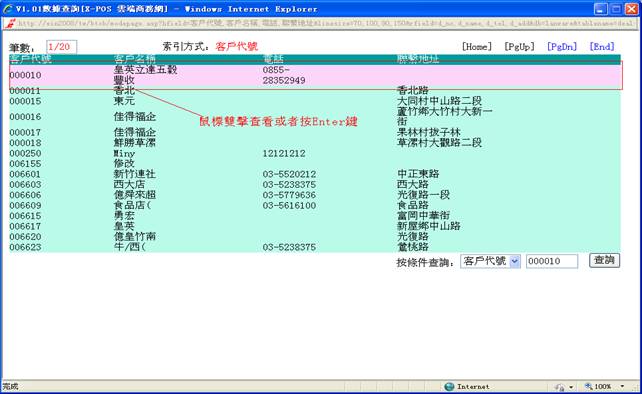Image resolution: width=642 pixels, height=394 pixels.
Task: Click customer name 勇宏
Action: [124, 216]
